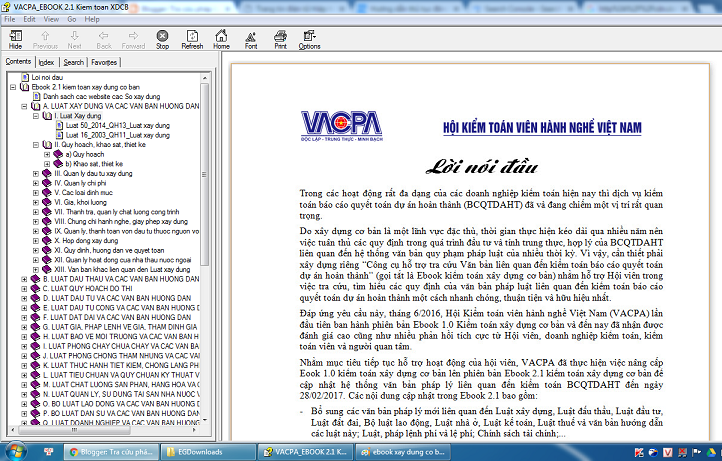The height and width of the screenshot is (461, 722).
Task: Switch to EGDownloads taskbar folder
Action: pos(208,452)
